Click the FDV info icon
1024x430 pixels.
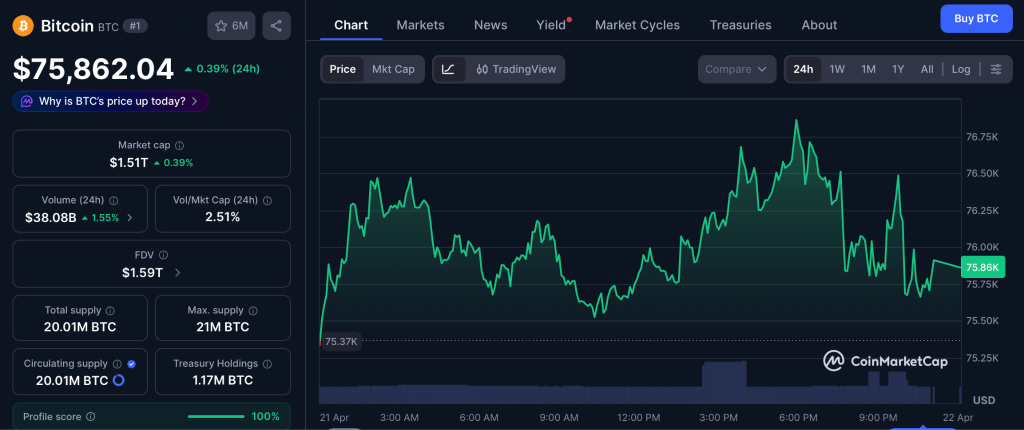163,255
